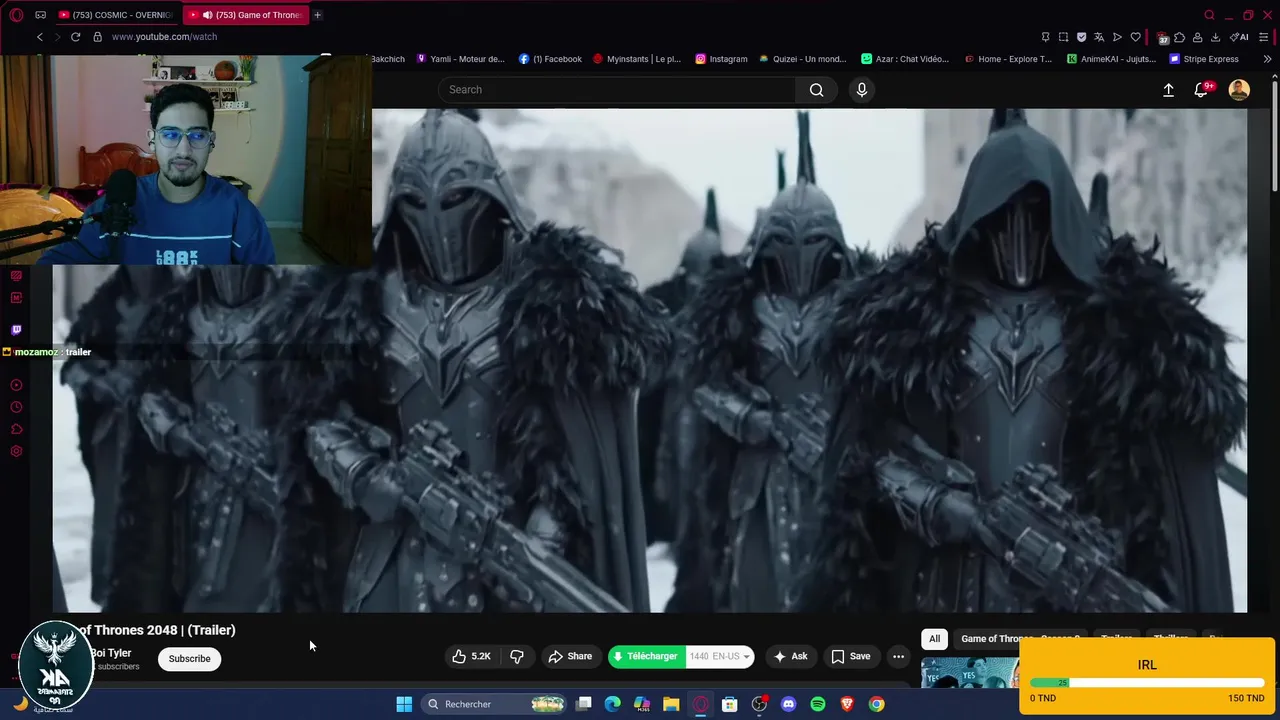Viewport: 1280px width, 720px height.
Task: Open the Azar Chat Vidéo bookmark
Action: 905,59
